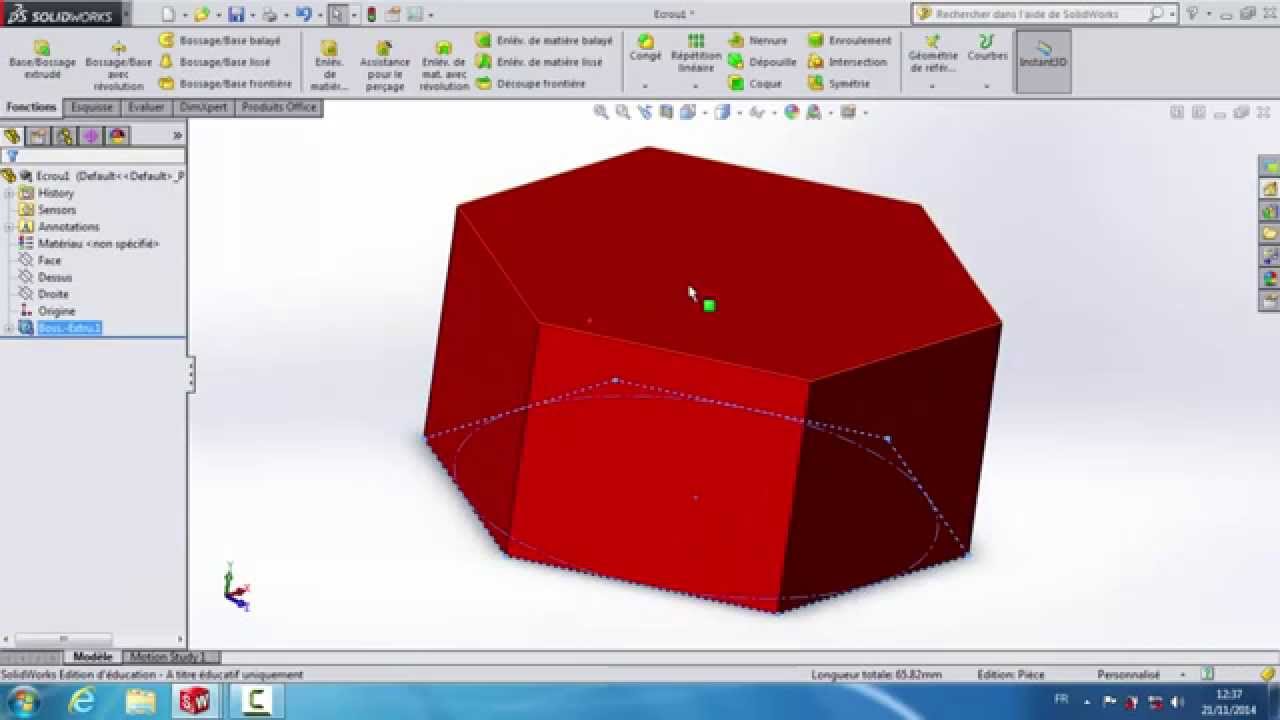Image resolution: width=1280 pixels, height=720 pixels.
Task: Select the Enroulement tool
Action: click(850, 41)
